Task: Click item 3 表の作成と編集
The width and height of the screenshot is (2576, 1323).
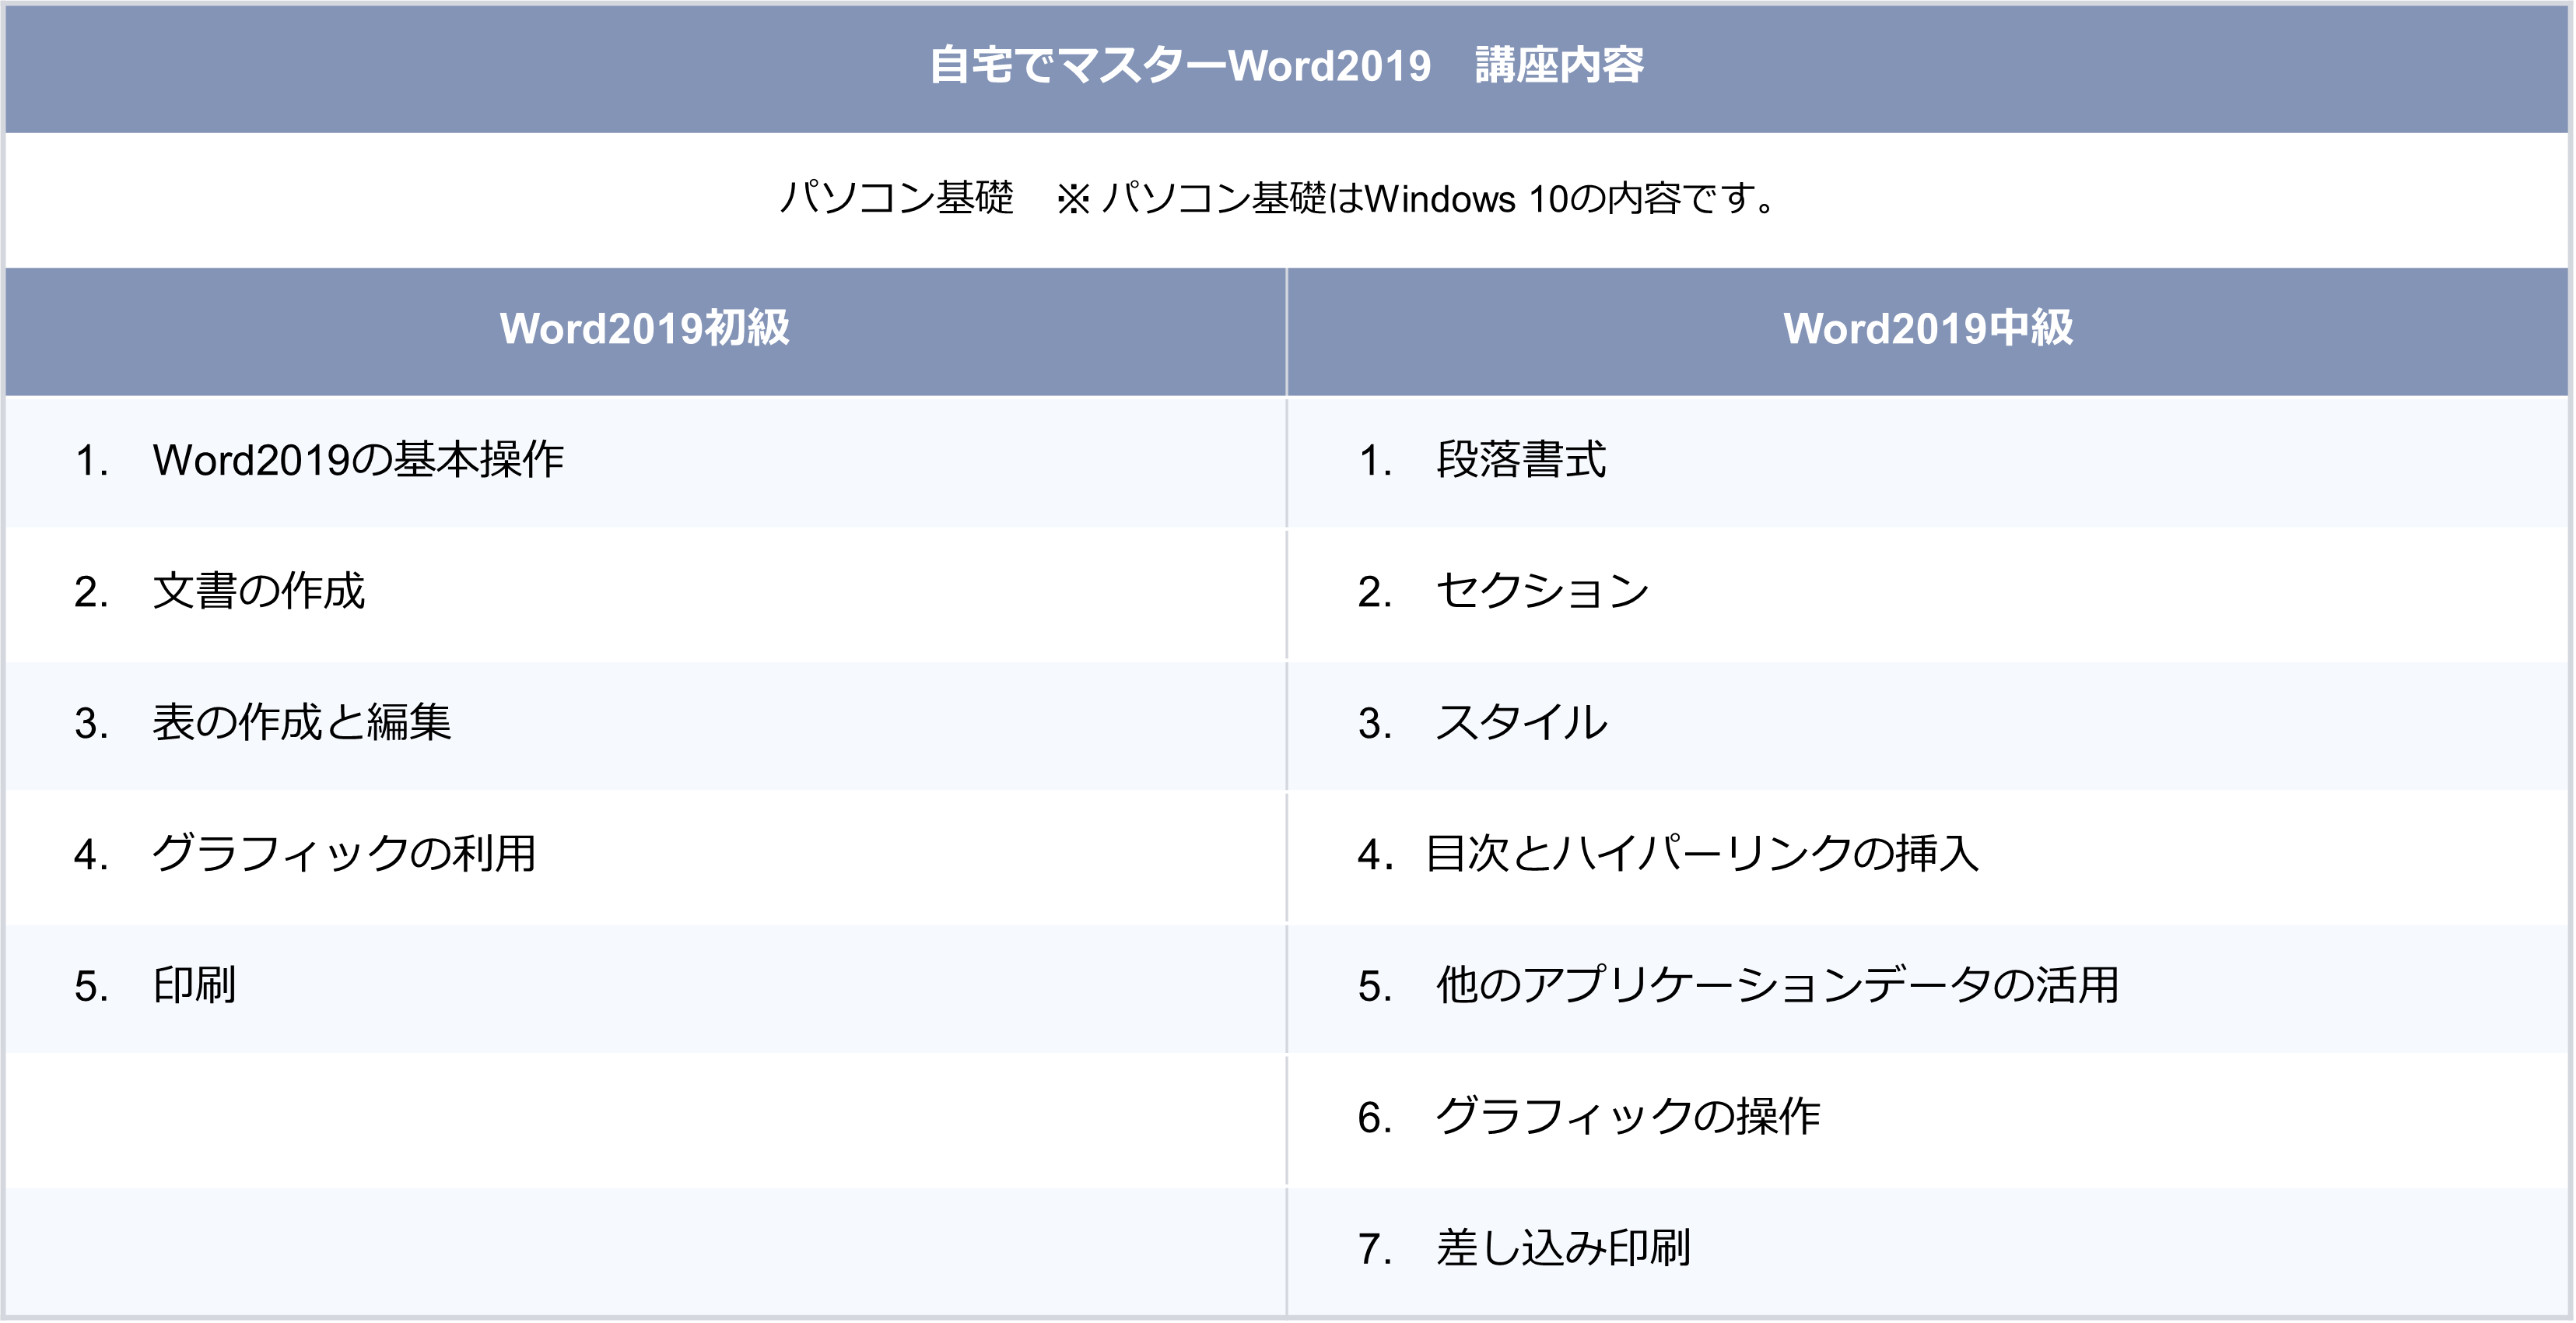Action: tap(301, 722)
